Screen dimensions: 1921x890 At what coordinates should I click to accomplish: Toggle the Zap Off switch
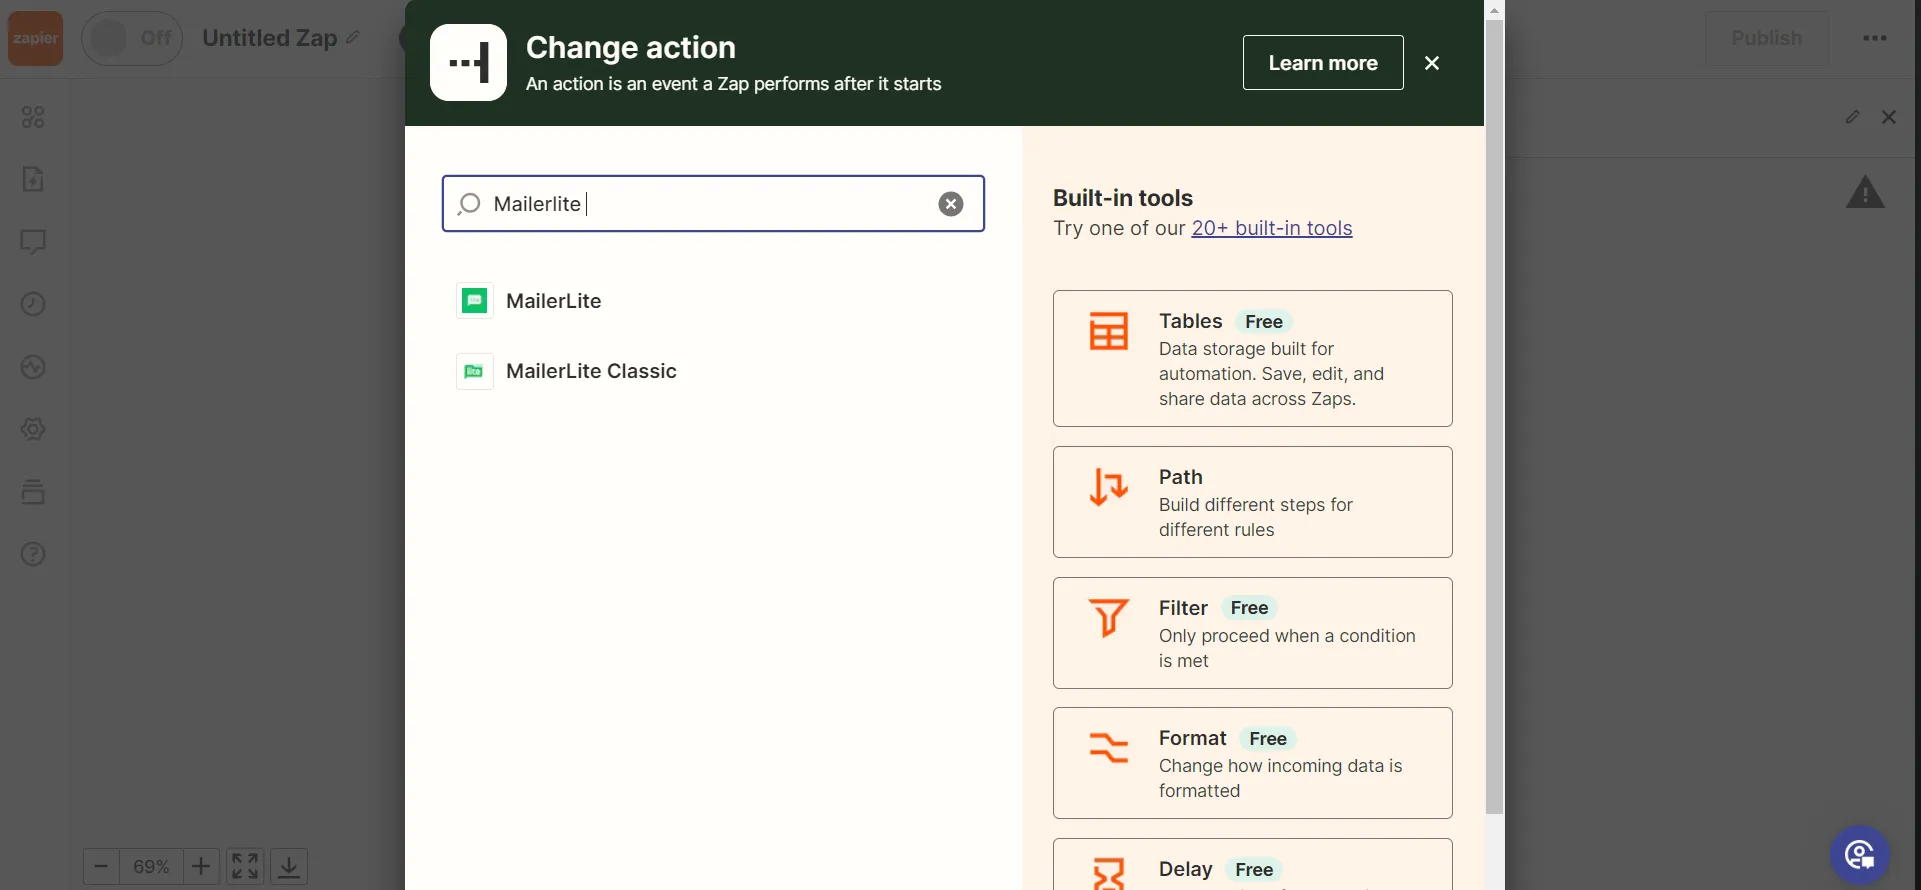pyautogui.click(x=132, y=39)
